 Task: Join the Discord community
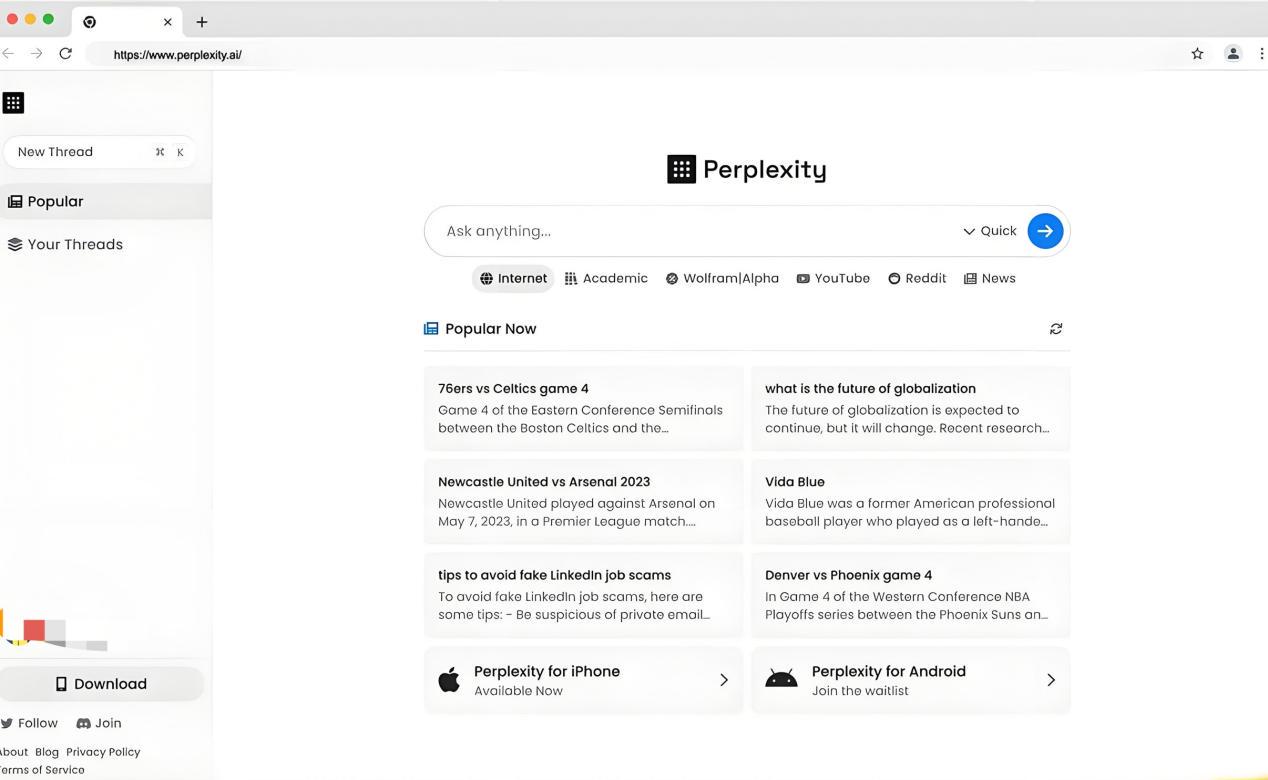coord(99,723)
